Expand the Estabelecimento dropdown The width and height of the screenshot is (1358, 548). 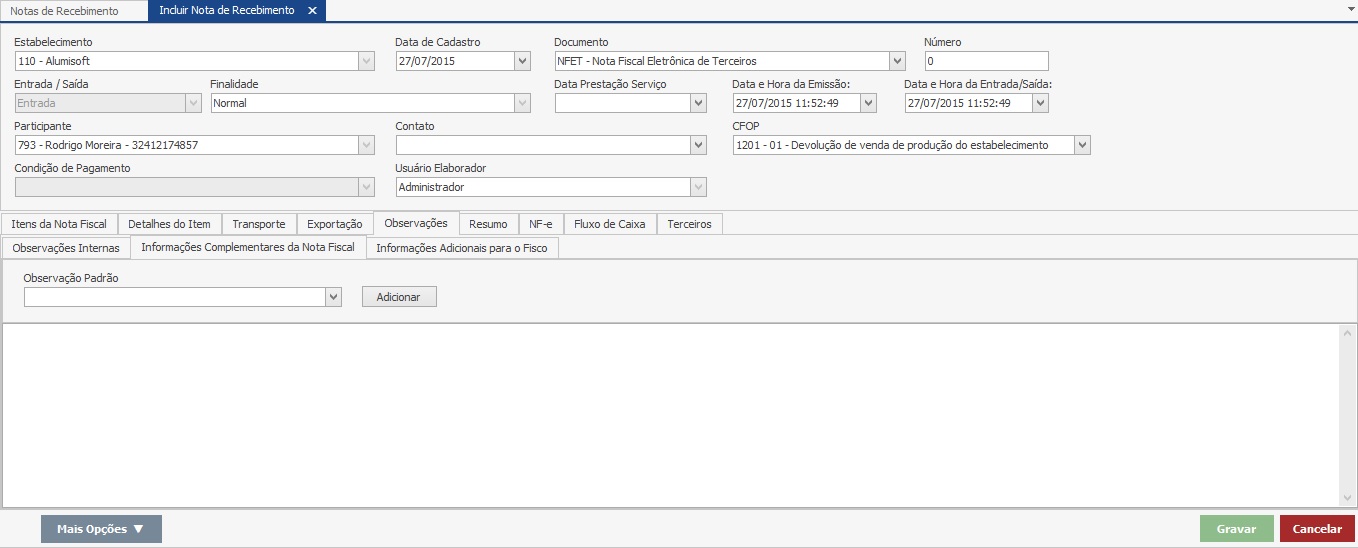pos(366,61)
